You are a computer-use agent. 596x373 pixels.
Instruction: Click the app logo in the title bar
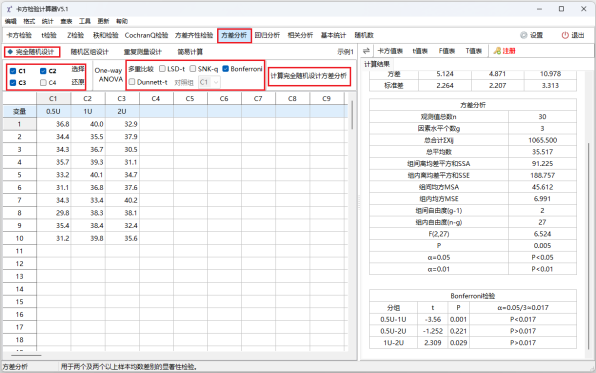[x=9, y=9]
